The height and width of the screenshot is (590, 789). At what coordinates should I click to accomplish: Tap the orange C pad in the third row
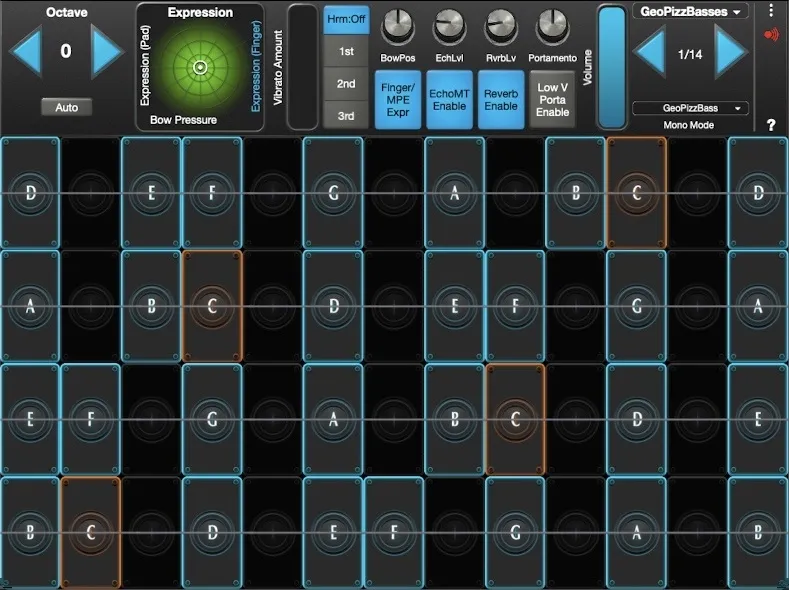coord(515,419)
